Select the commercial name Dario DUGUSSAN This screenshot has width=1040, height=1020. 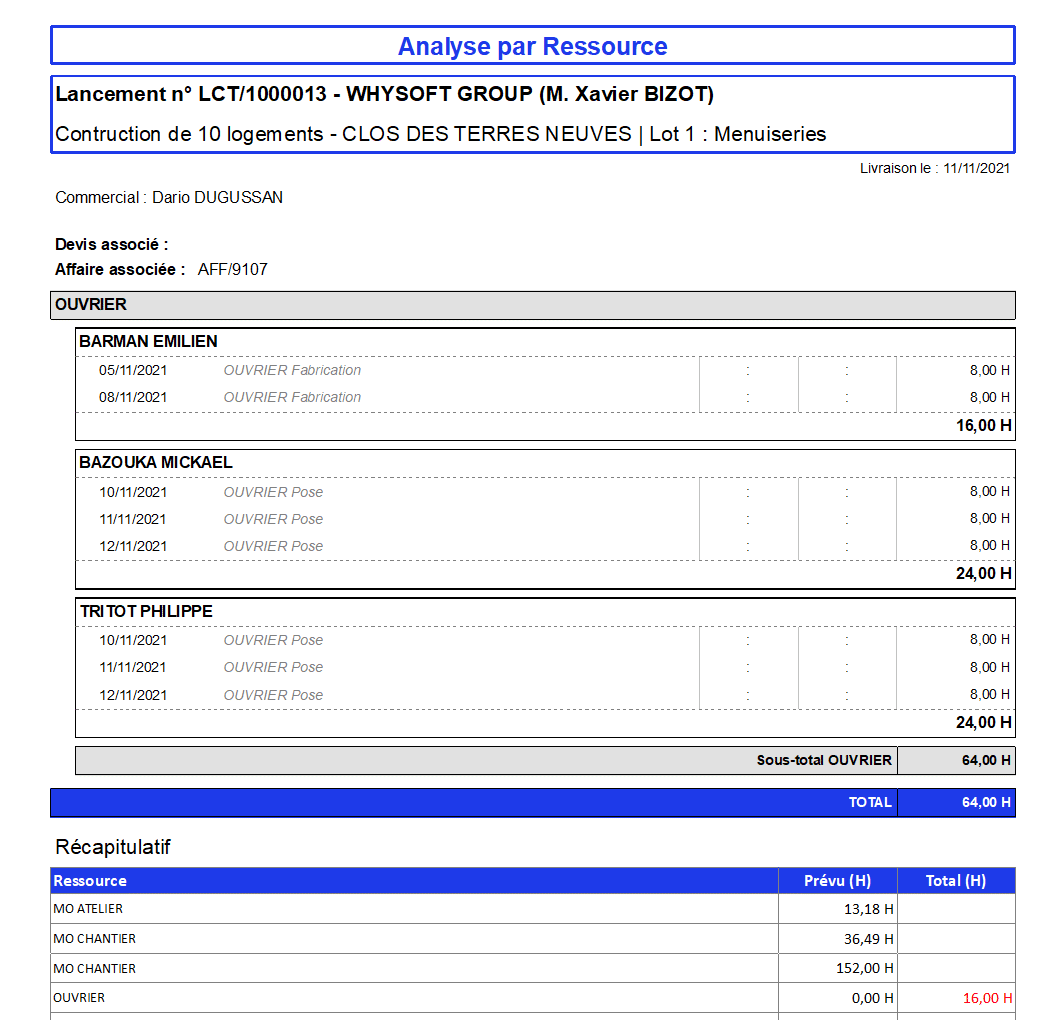pyautogui.click(x=217, y=198)
